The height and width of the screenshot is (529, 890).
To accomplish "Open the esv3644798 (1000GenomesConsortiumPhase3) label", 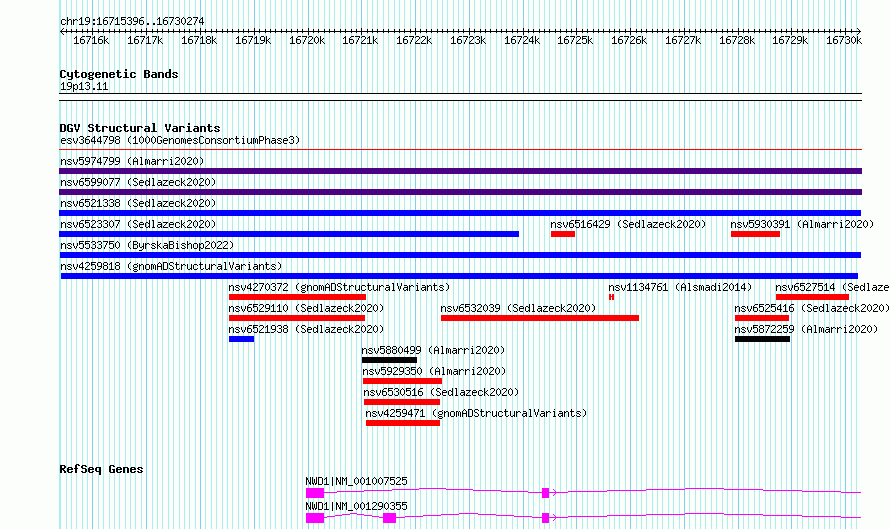I will point(180,140).
